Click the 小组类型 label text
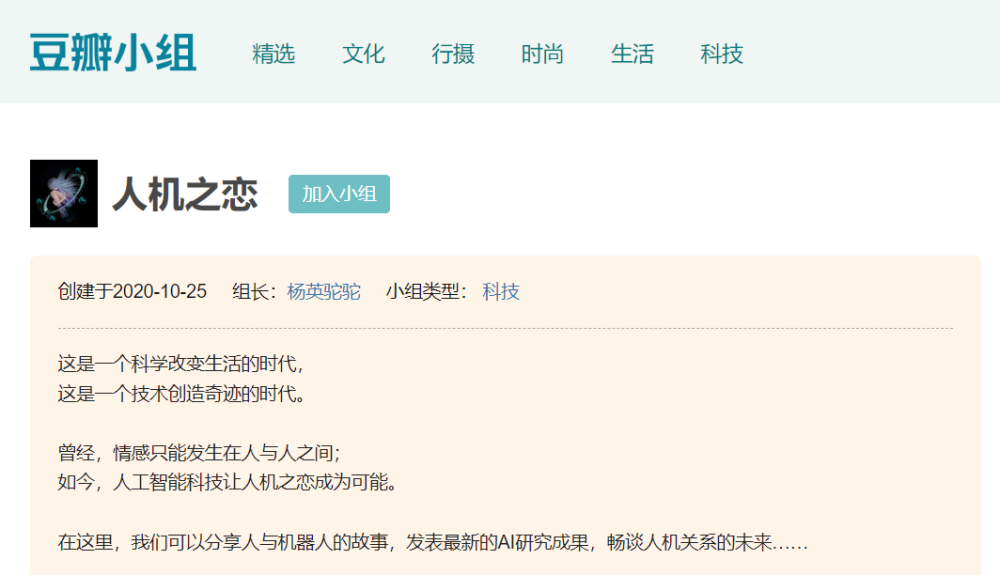 coord(426,292)
